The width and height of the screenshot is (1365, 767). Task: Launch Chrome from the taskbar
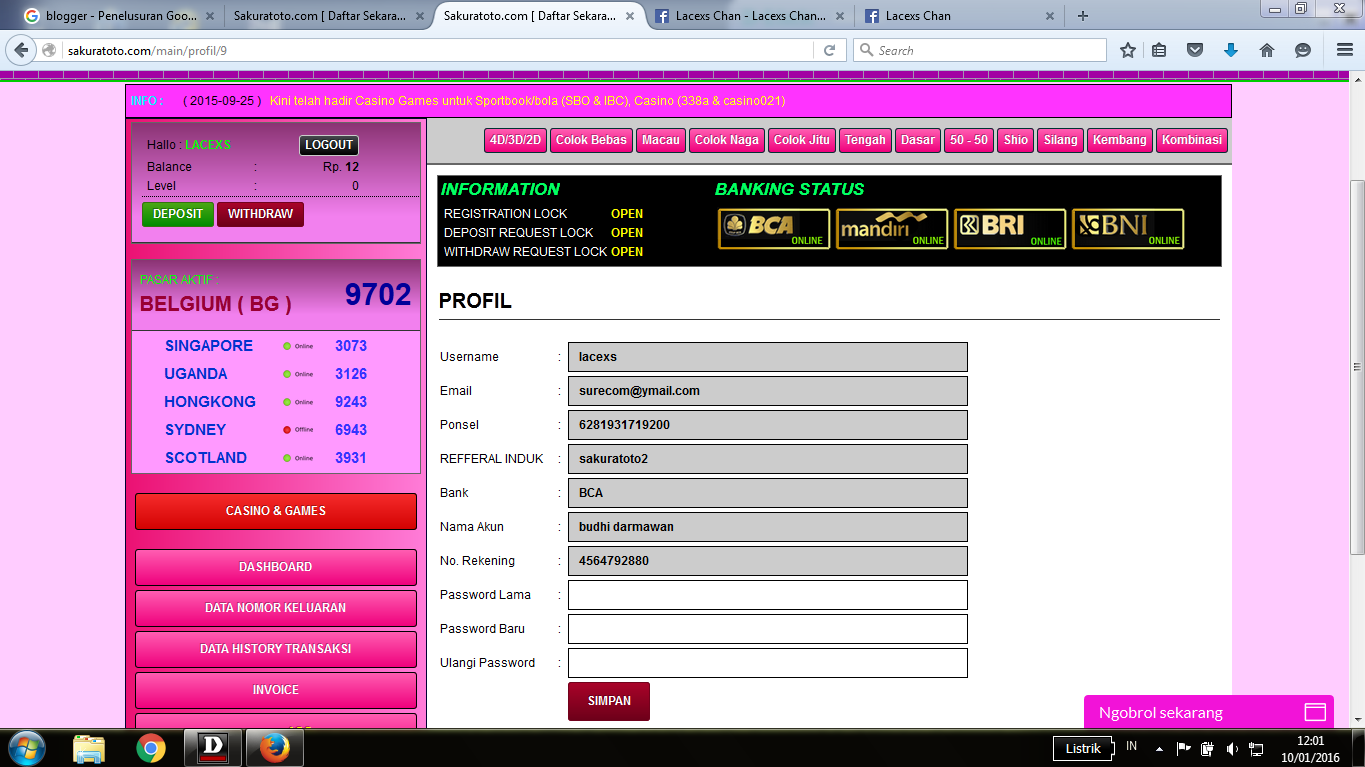(x=151, y=748)
